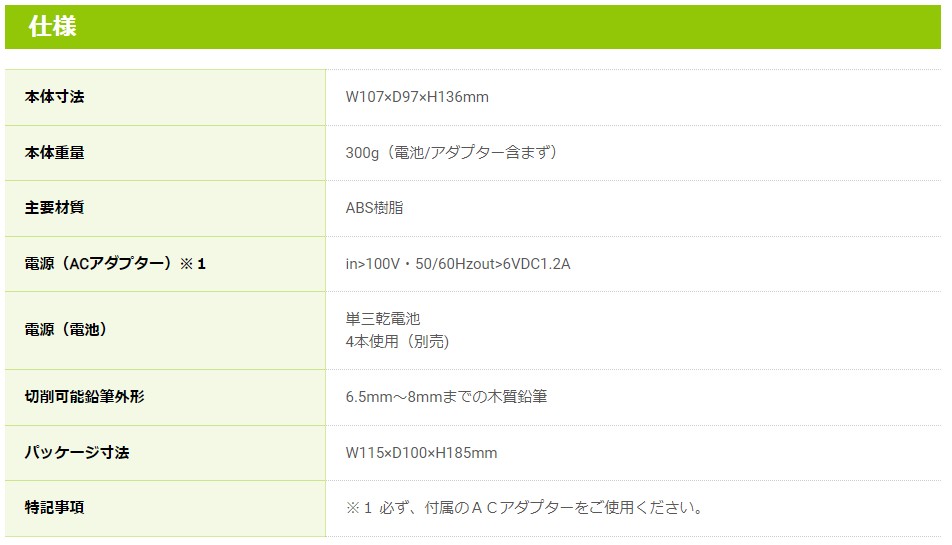This screenshot has height=545, width=952.
Task: Select the W107×D97×H136mm dimension value
Action: point(417,97)
